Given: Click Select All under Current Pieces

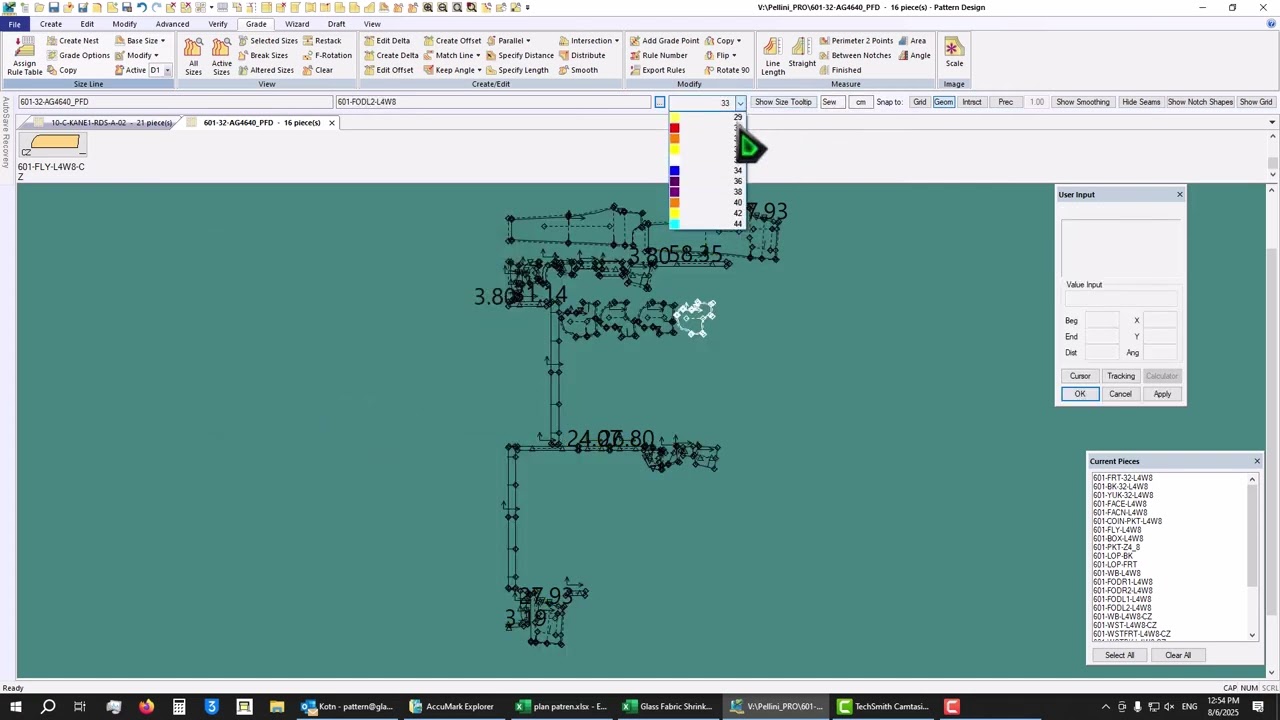Looking at the screenshot, I should click(x=1119, y=655).
